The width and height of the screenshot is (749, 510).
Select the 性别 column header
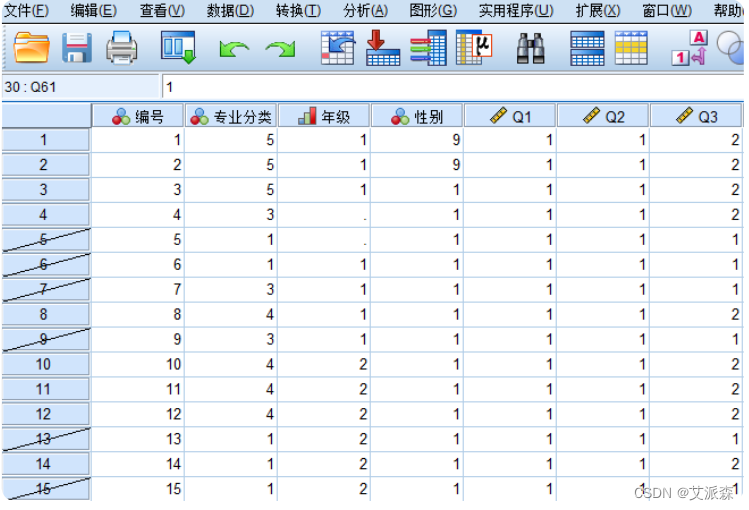tap(417, 116)
